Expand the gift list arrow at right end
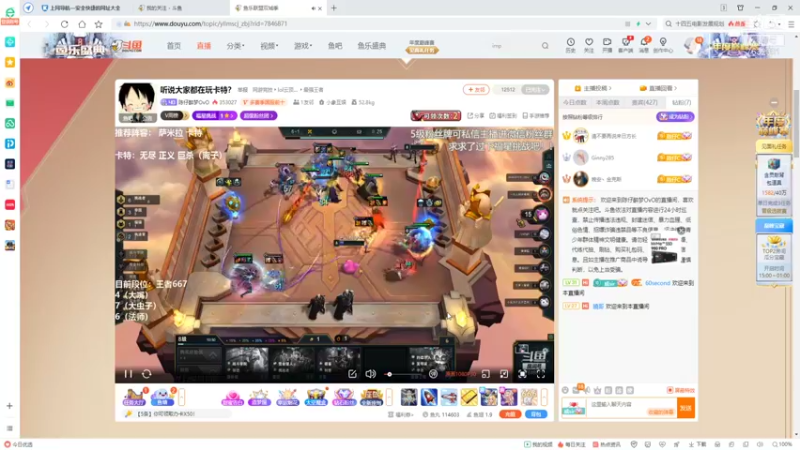This screenshot has height=450, width=800. 544,396
